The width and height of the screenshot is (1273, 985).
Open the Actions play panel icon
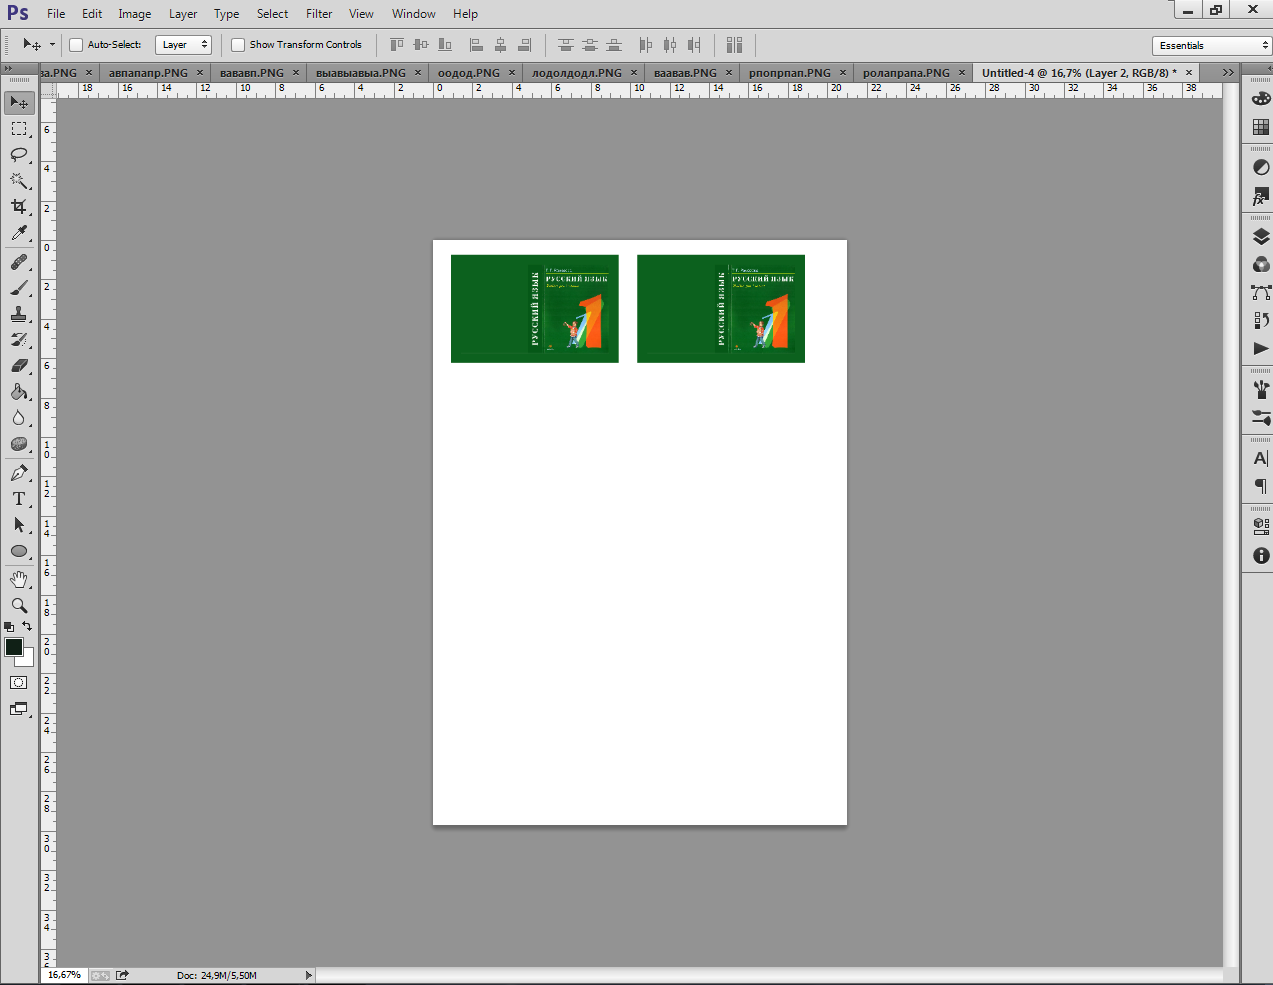coord(1261,348)
